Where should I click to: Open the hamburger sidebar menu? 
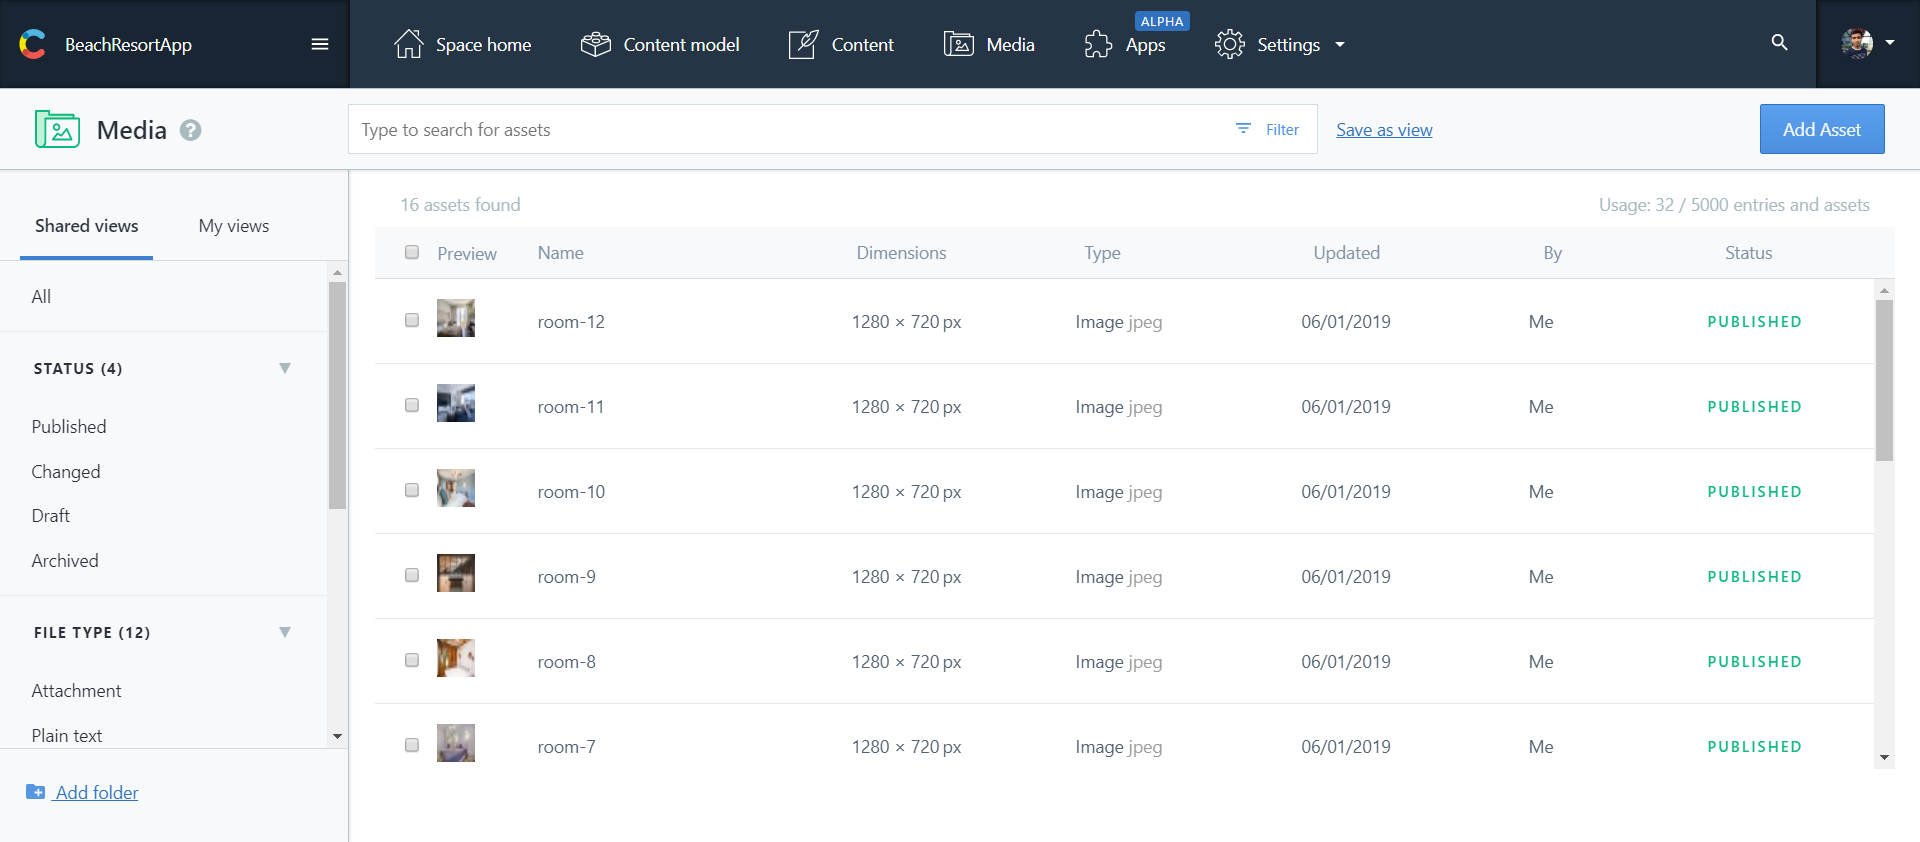(x=320, y=44)
